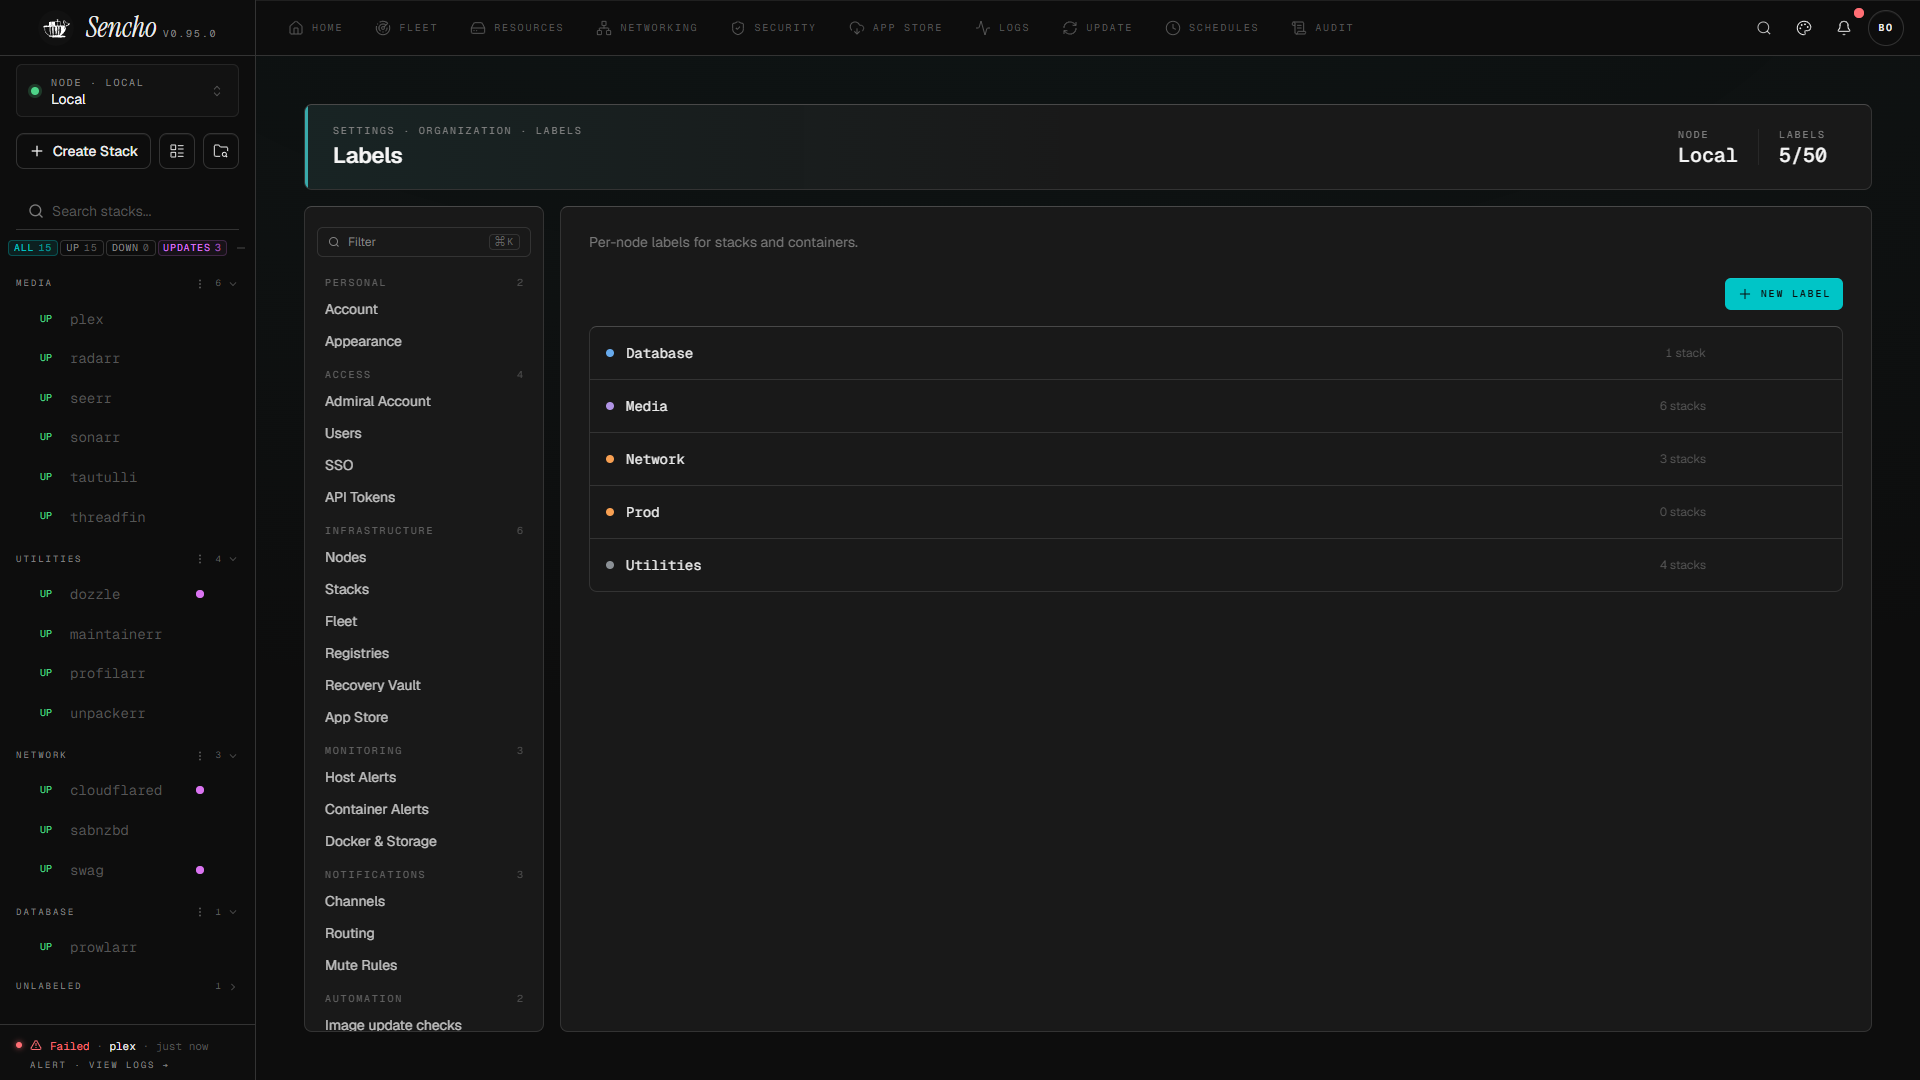Click the Create Stack button

click(x=84, y=151)
